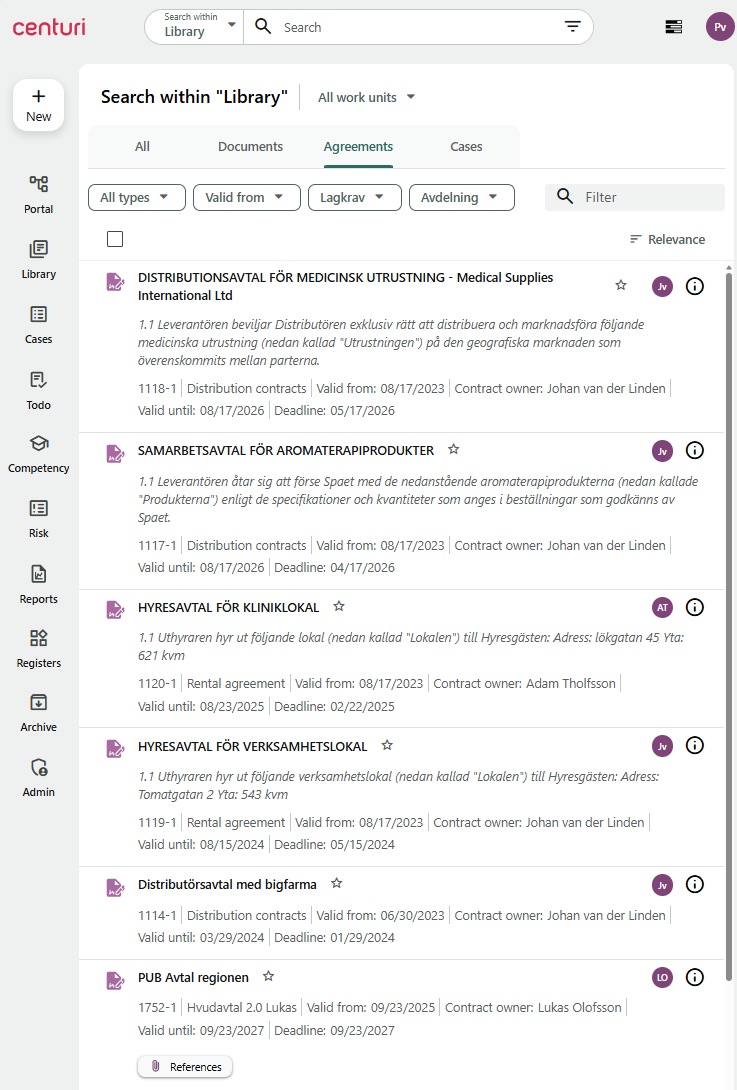Open the Reports section
The height and width of the screenshot is (1090, 737).
tap(38, 585)
